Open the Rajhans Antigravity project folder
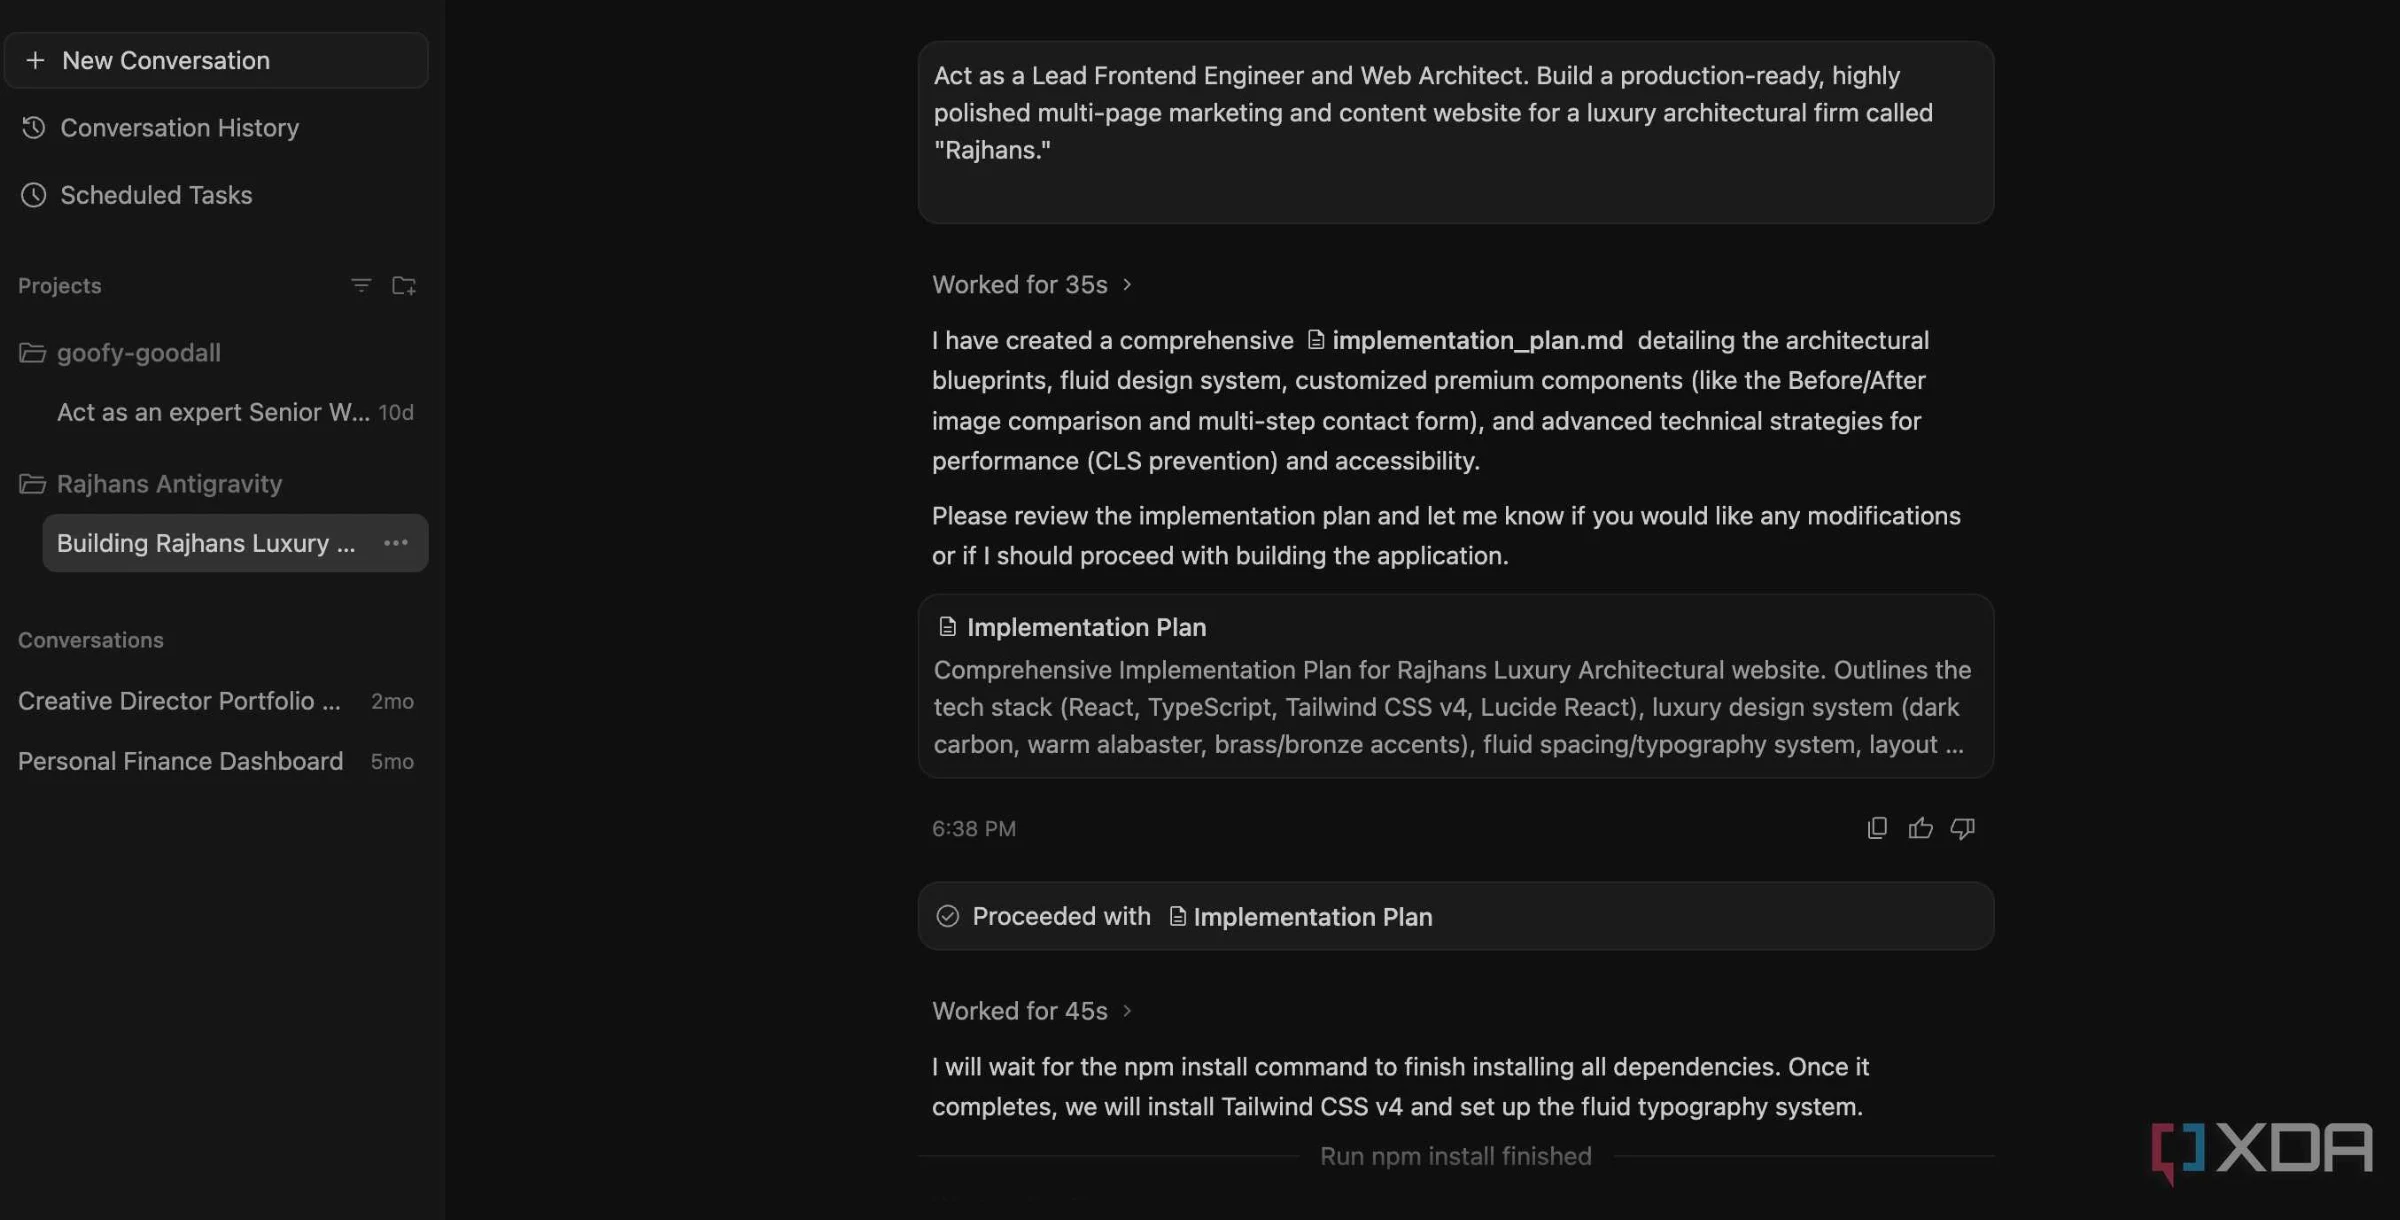Screen dimensions: 2400x1220 pyautogui.click(x=151, y=483)
